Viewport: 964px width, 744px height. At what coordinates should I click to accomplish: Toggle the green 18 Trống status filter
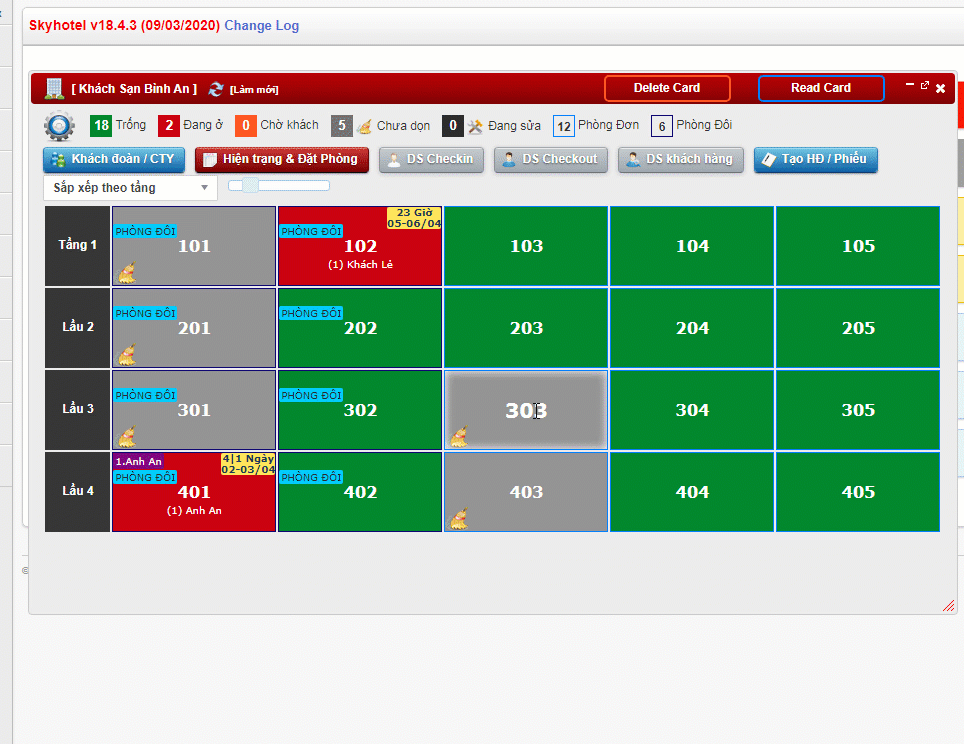click(x=101, y=125)
